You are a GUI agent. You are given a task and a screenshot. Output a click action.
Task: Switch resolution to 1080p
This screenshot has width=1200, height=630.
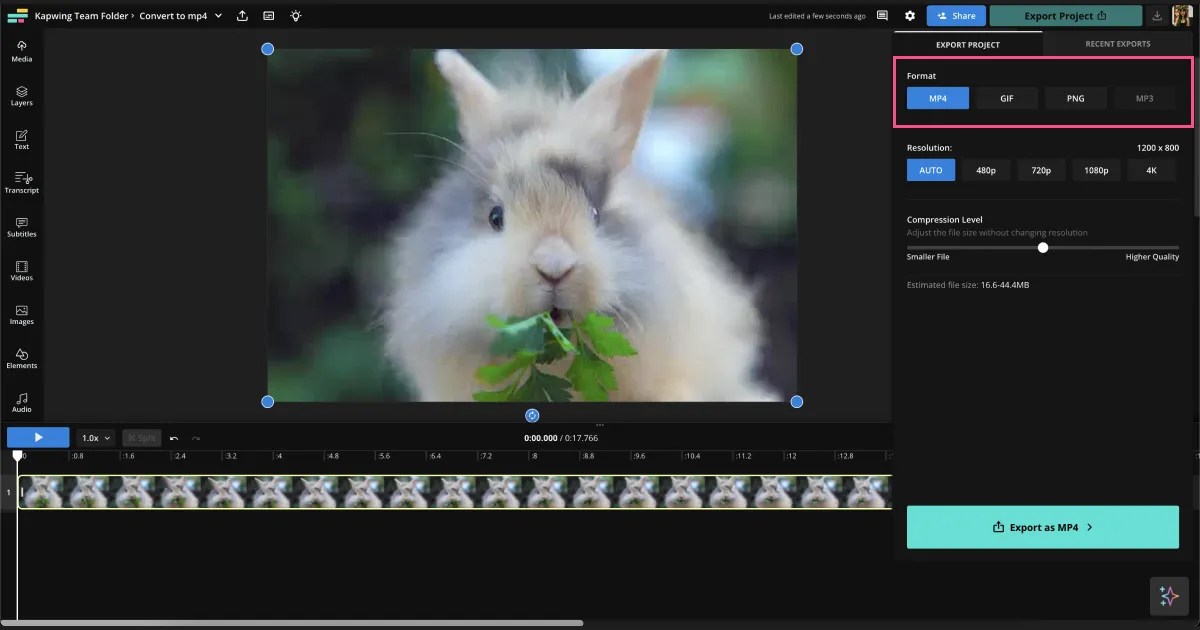pyautogui.click(x=1096, y=170)
